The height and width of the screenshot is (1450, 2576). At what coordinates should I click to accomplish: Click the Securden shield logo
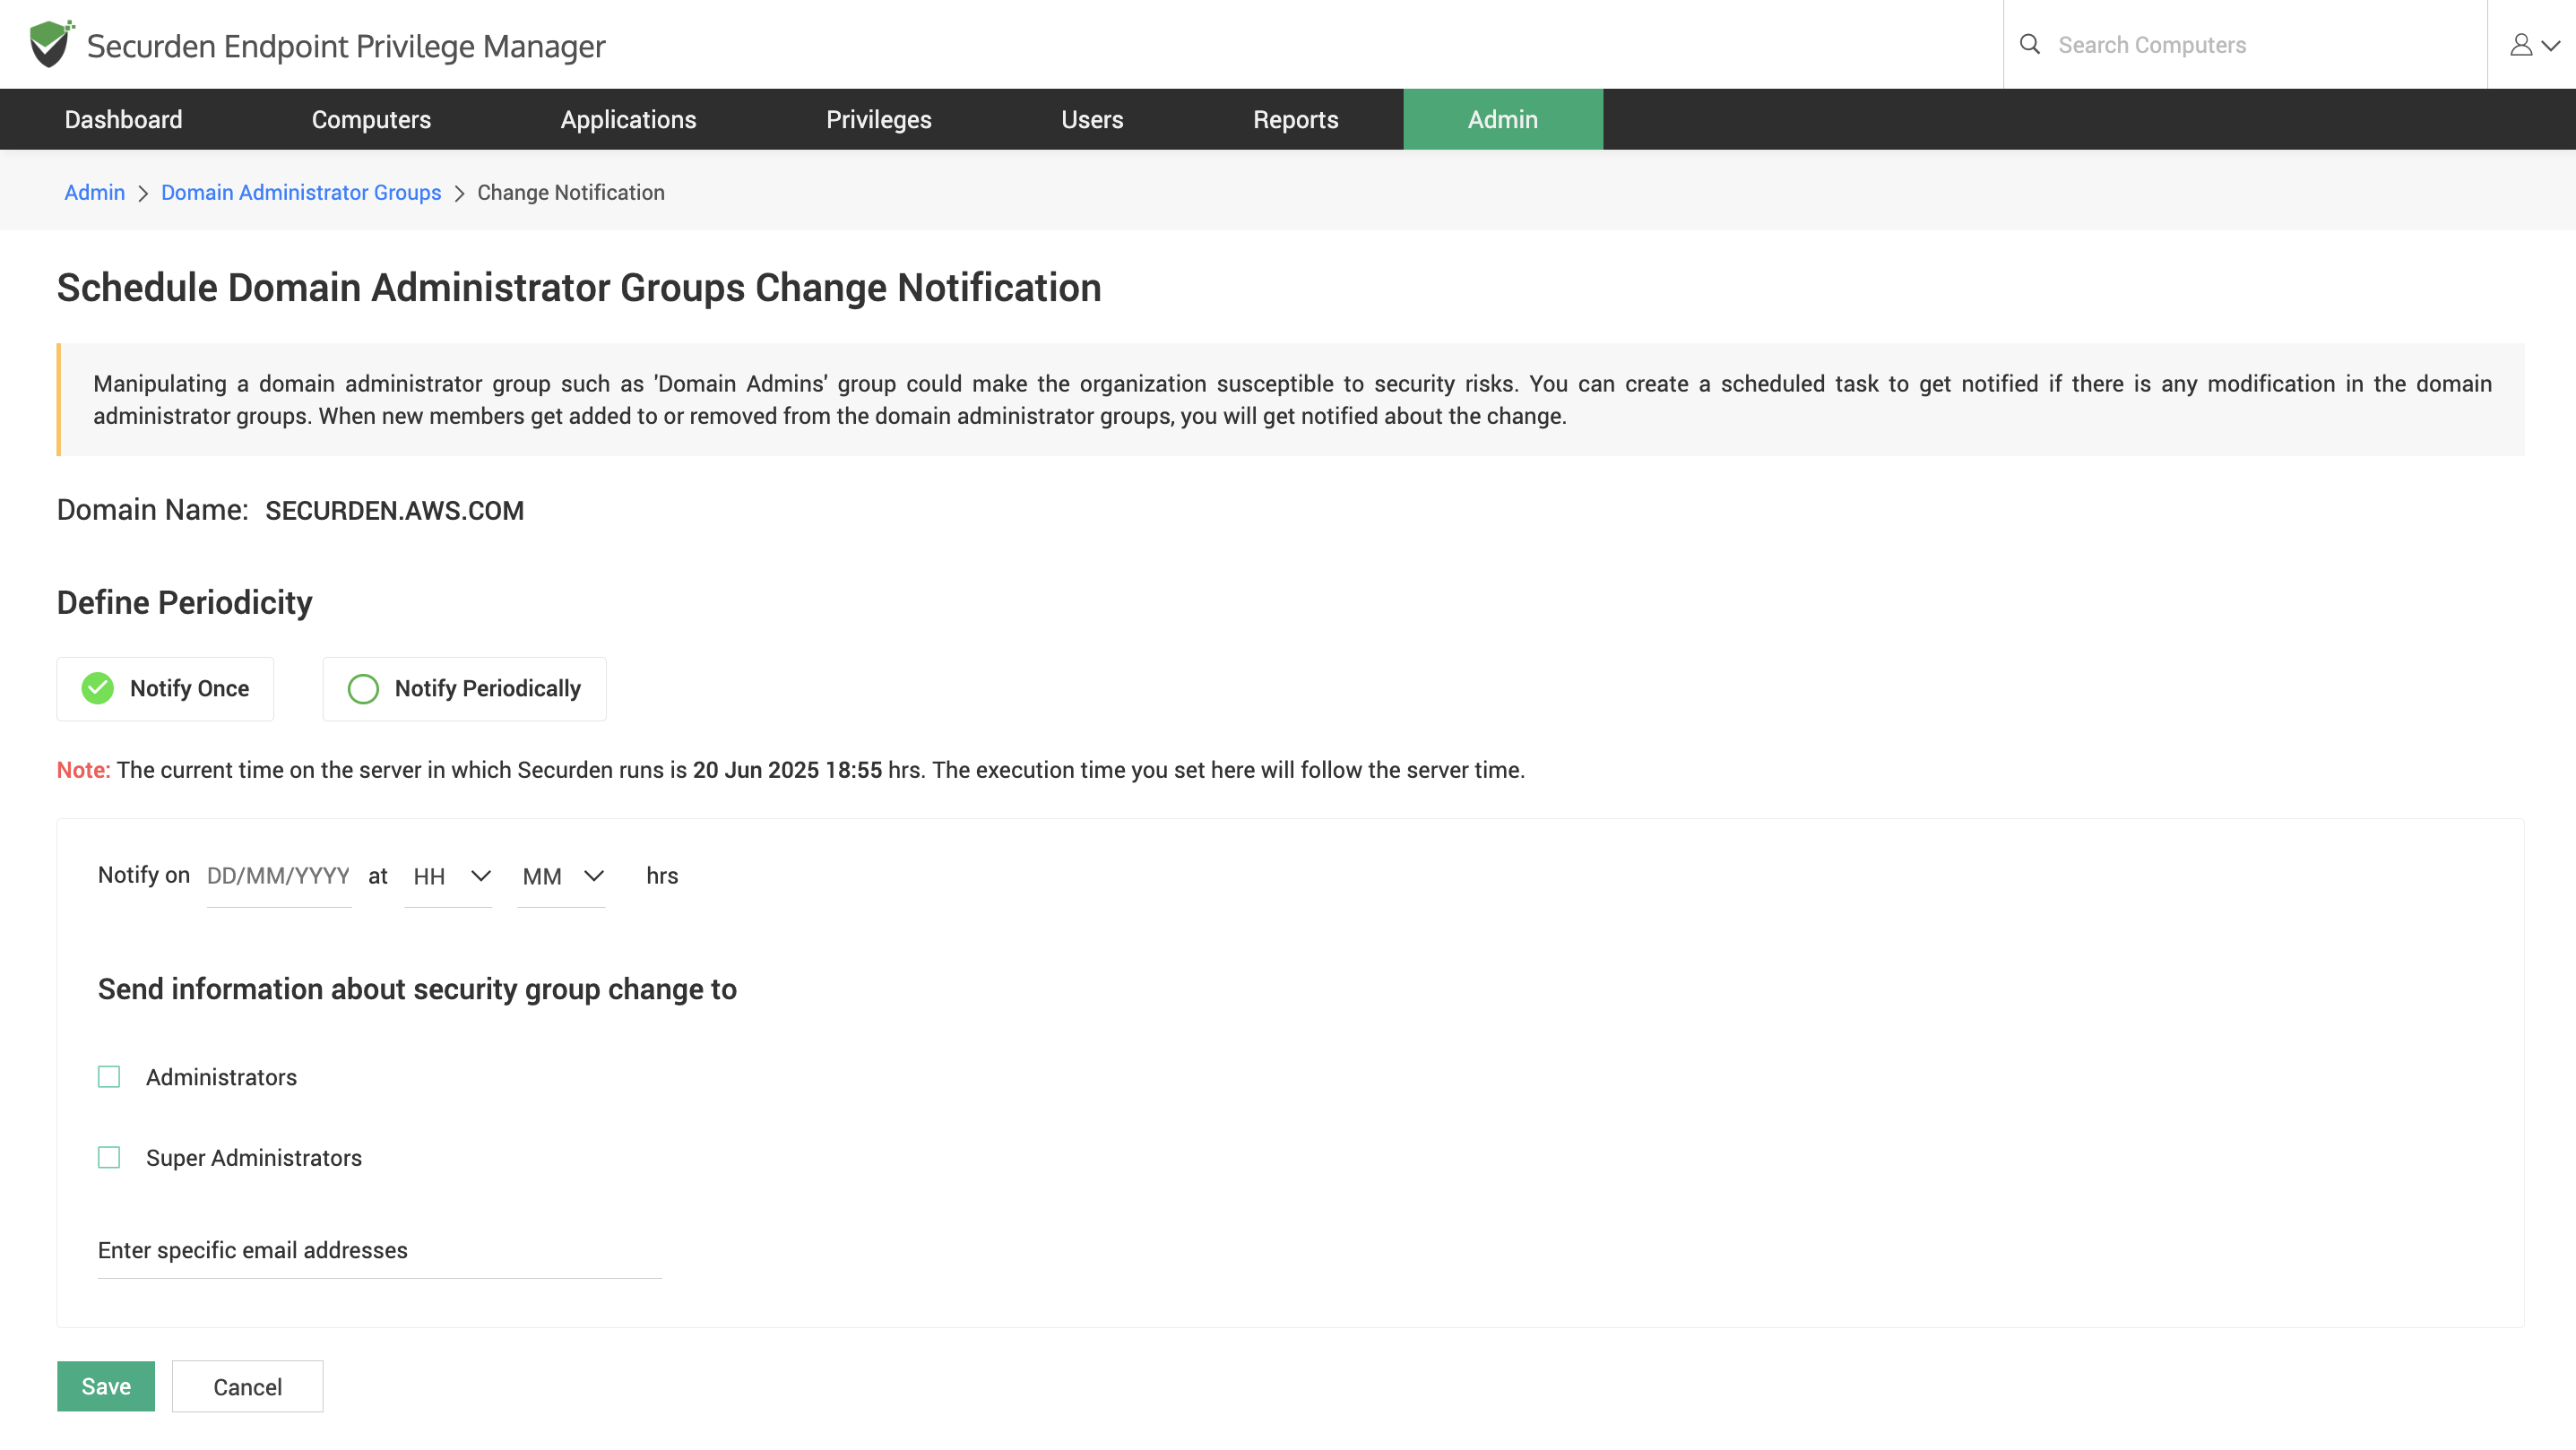click(x=51, y=44)
